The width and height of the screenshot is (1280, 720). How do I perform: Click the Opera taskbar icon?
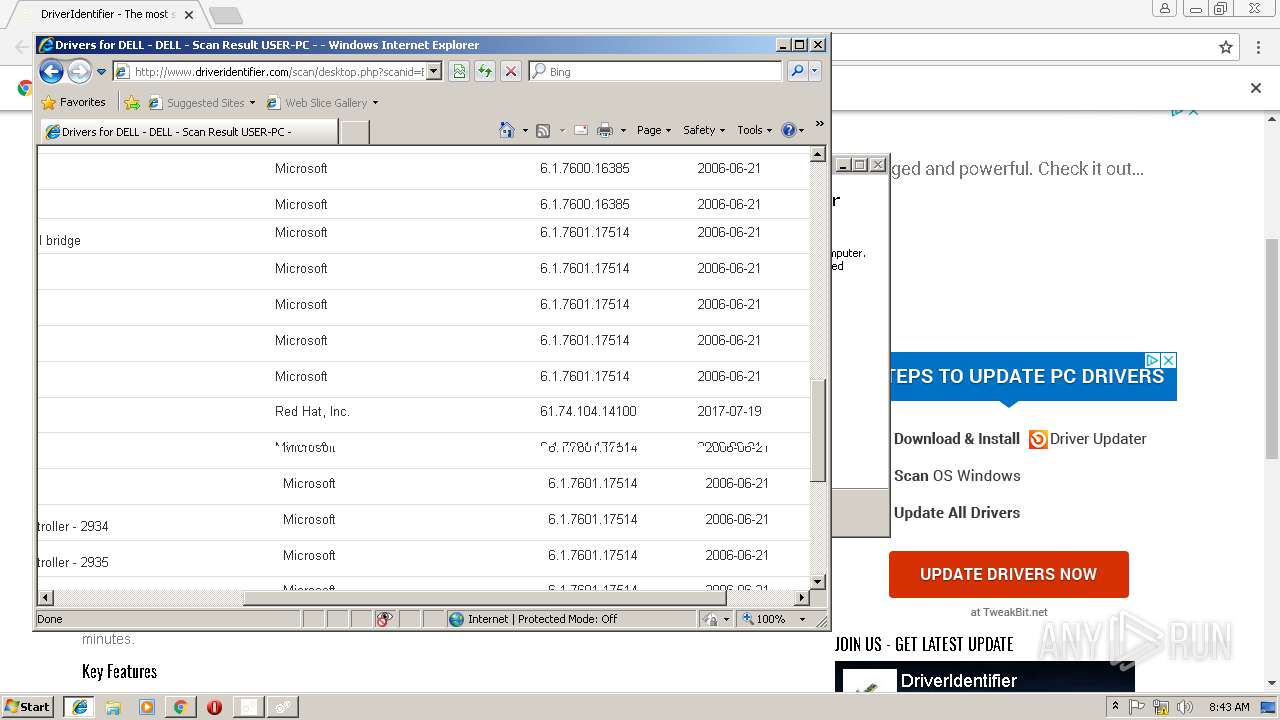pyautogui.click(x=214, y=706)
